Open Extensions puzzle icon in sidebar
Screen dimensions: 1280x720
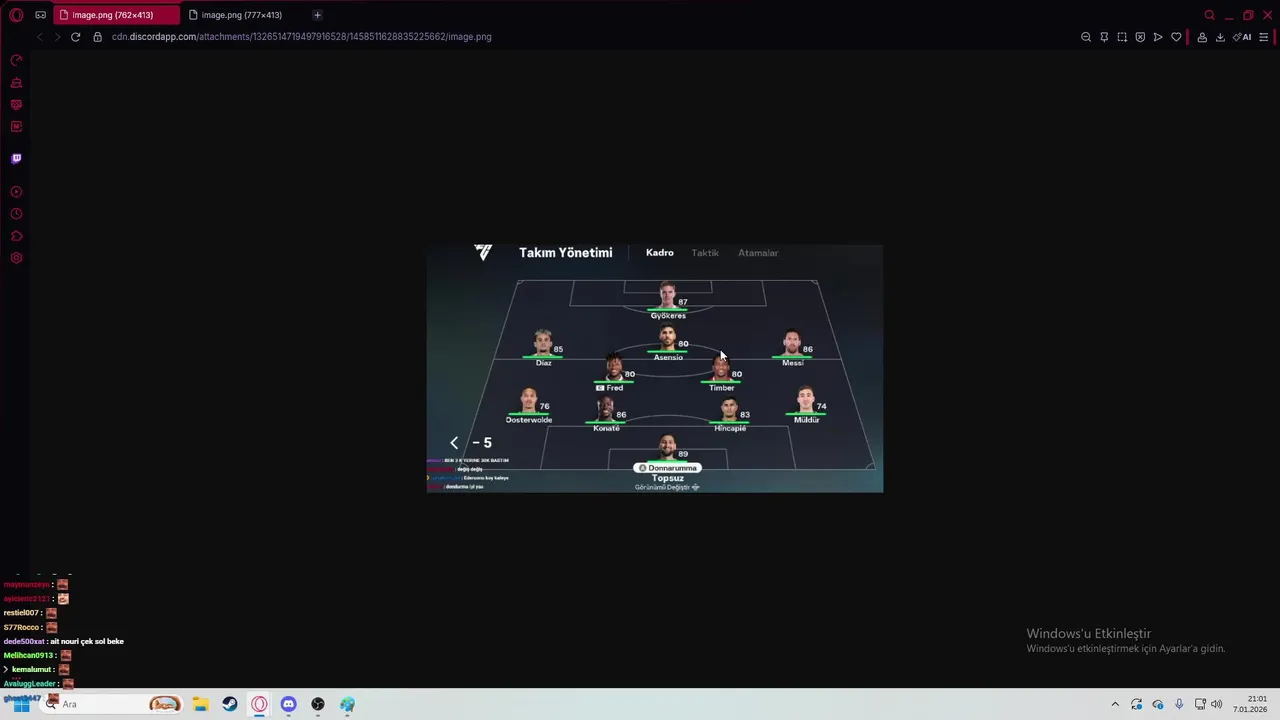16,236
